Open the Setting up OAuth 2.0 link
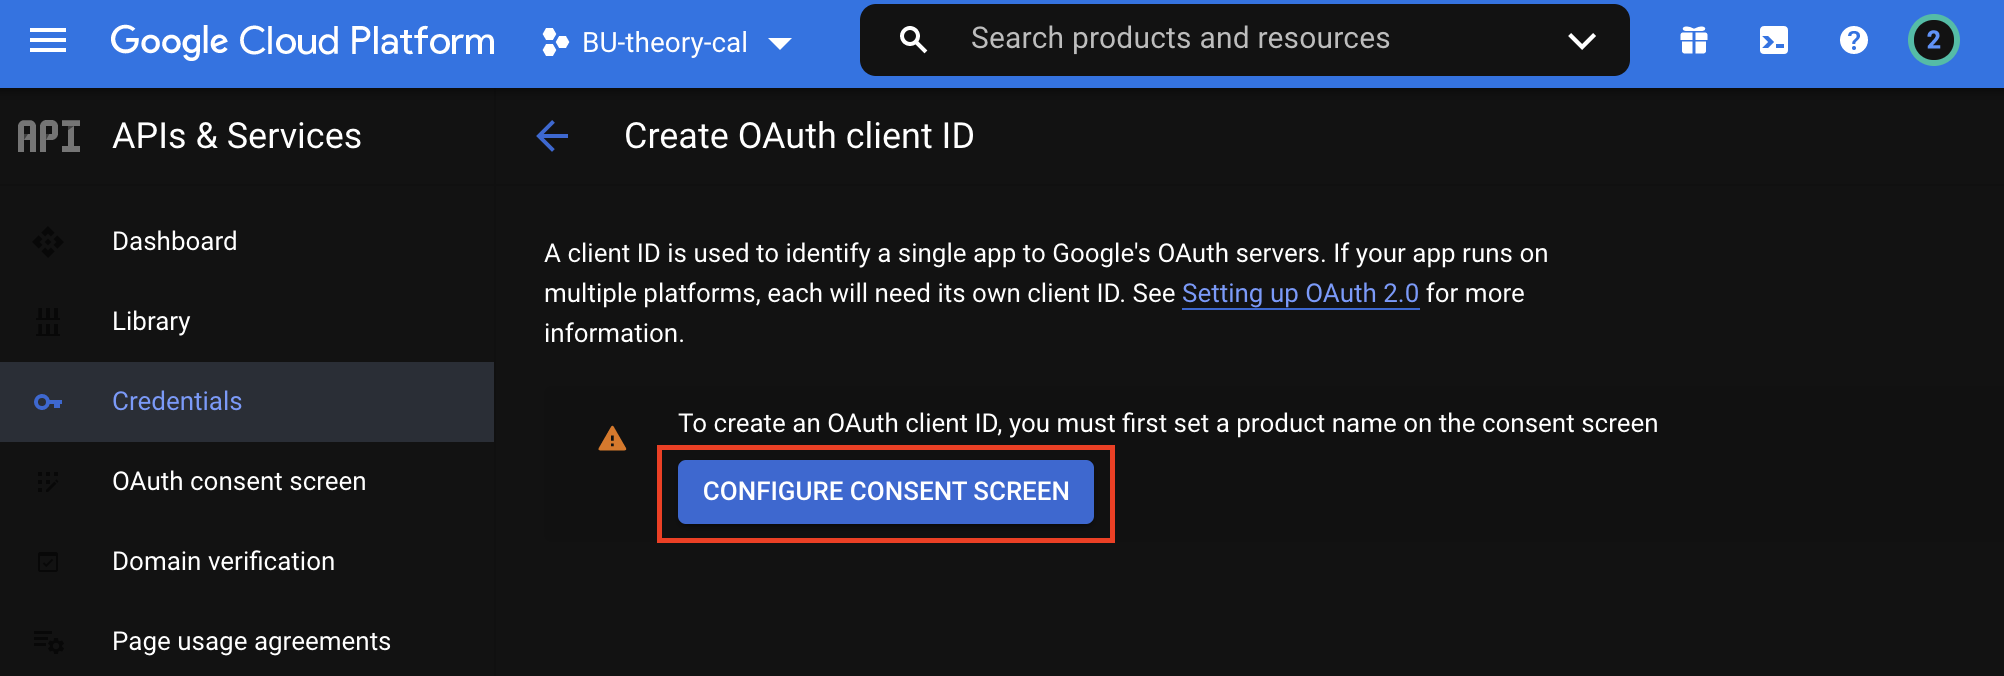2004x676 pixels. coord(1300,293)
